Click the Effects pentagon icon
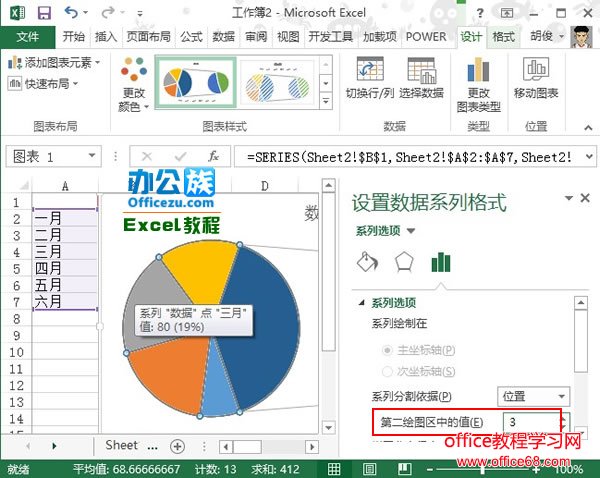Viewport: 600px width, 478px height. coord(404,263)
